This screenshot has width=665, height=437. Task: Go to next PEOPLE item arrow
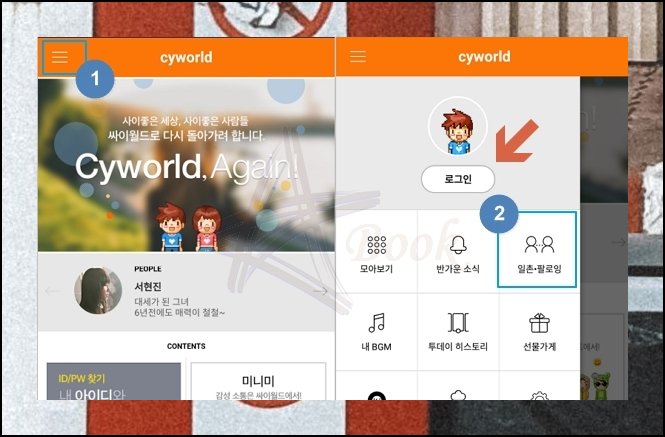(320, 291)
